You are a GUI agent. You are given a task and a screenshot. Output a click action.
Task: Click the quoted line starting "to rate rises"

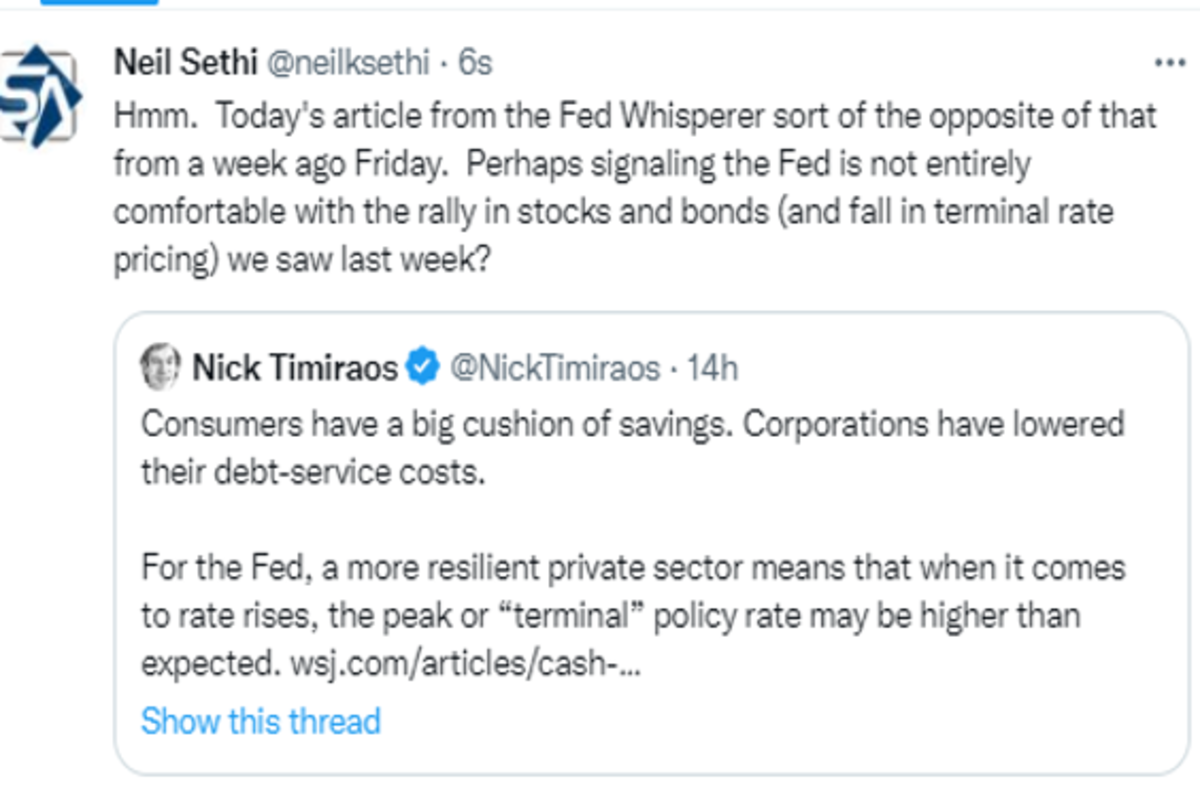coord(610,616)
